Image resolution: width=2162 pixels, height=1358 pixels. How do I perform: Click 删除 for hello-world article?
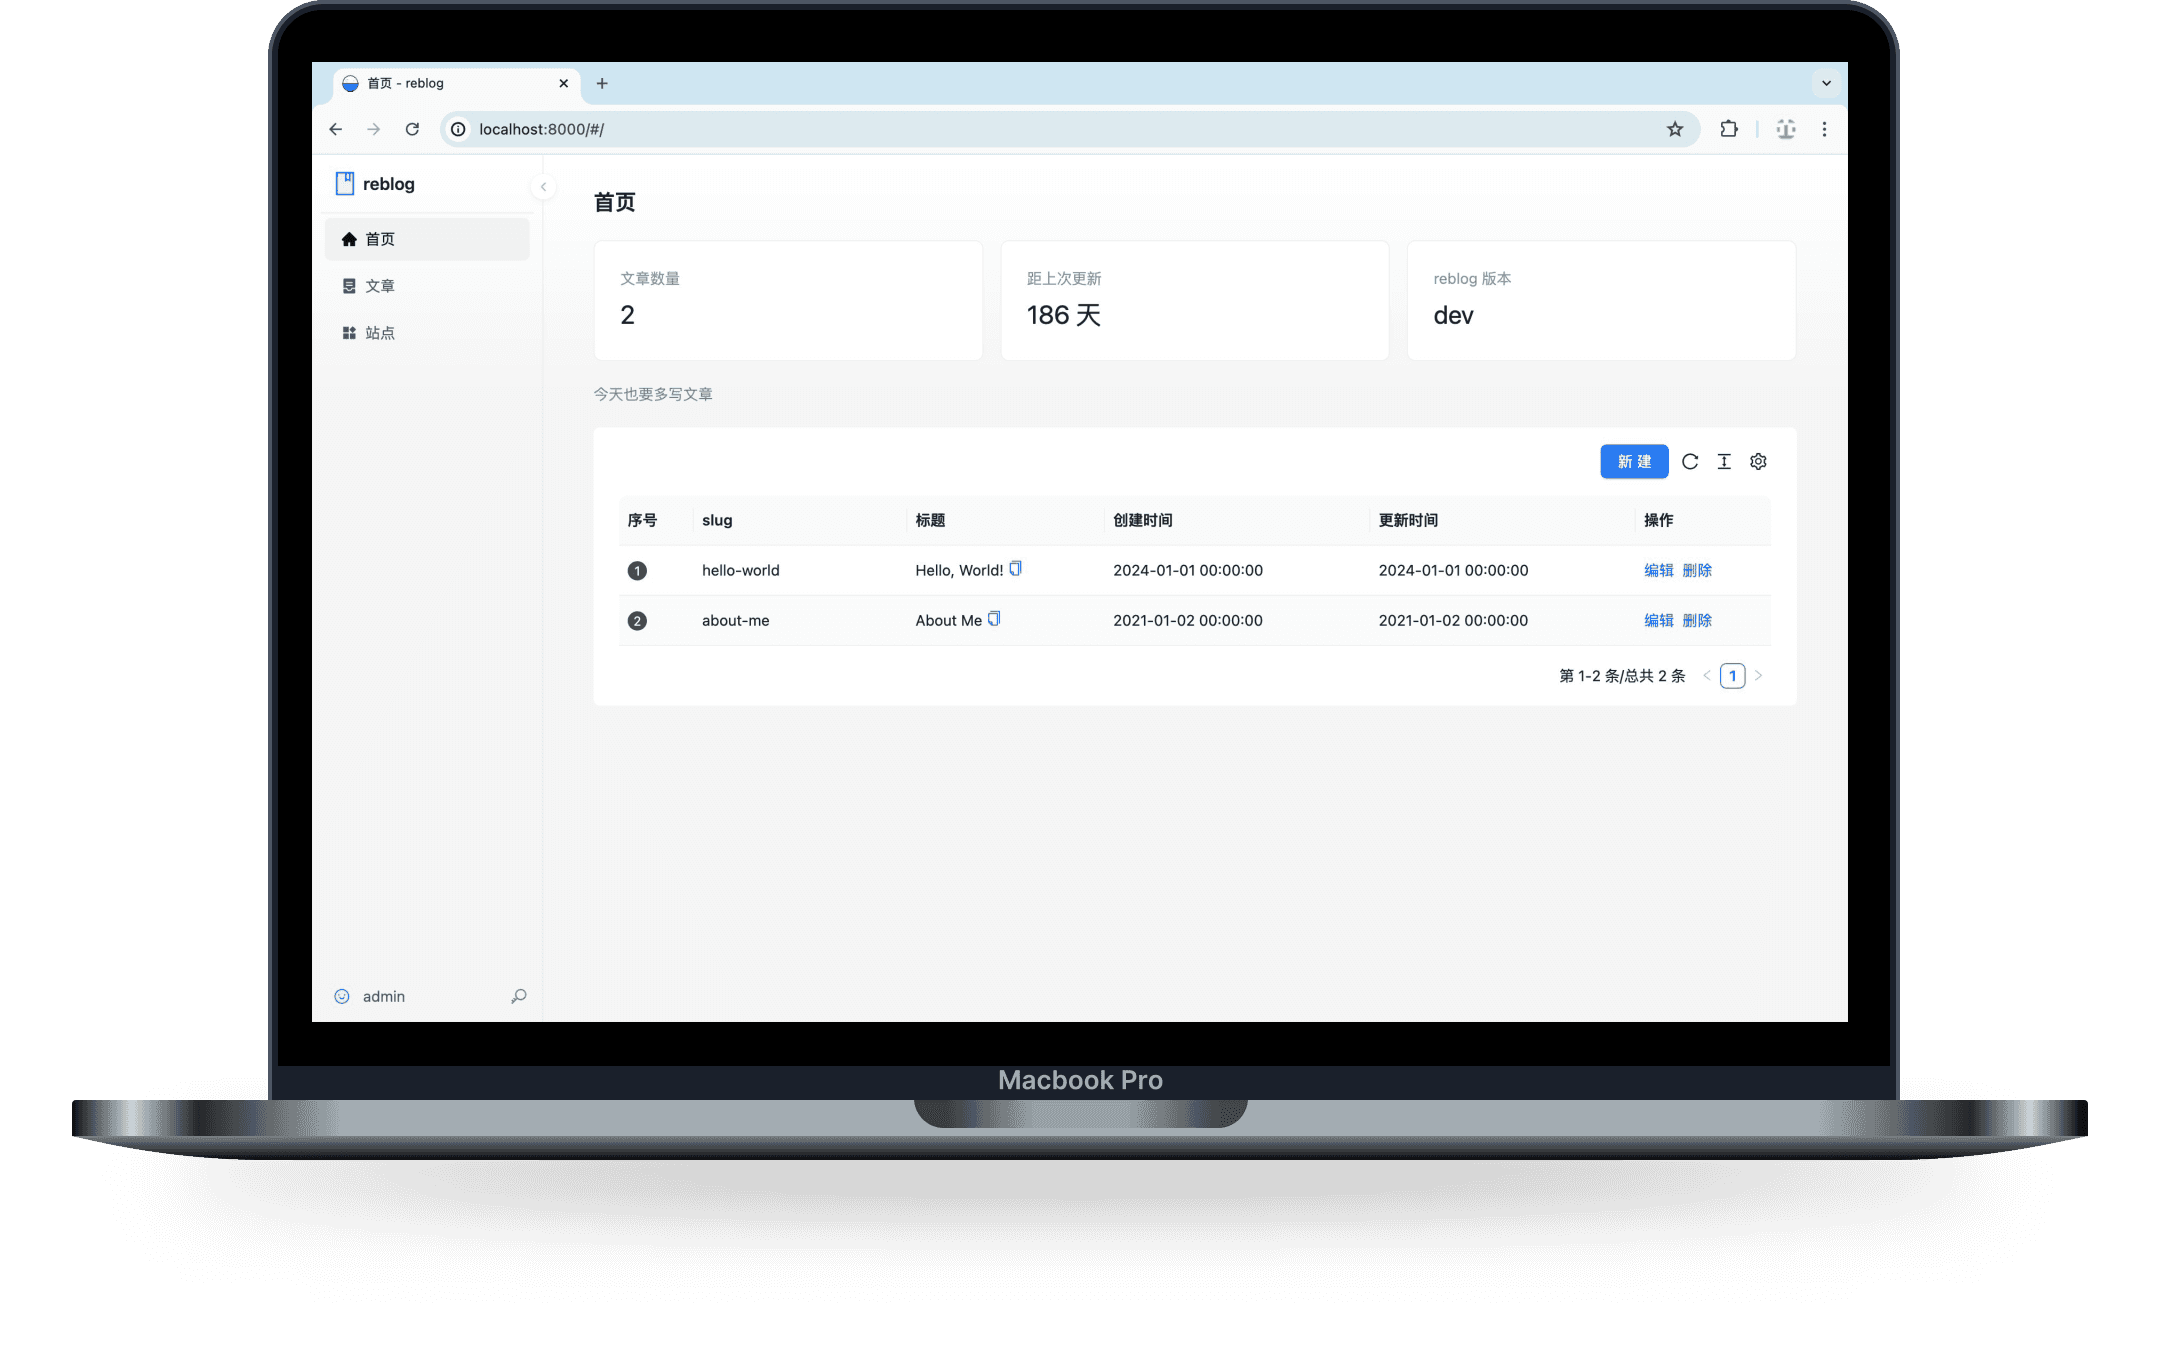1697,568
